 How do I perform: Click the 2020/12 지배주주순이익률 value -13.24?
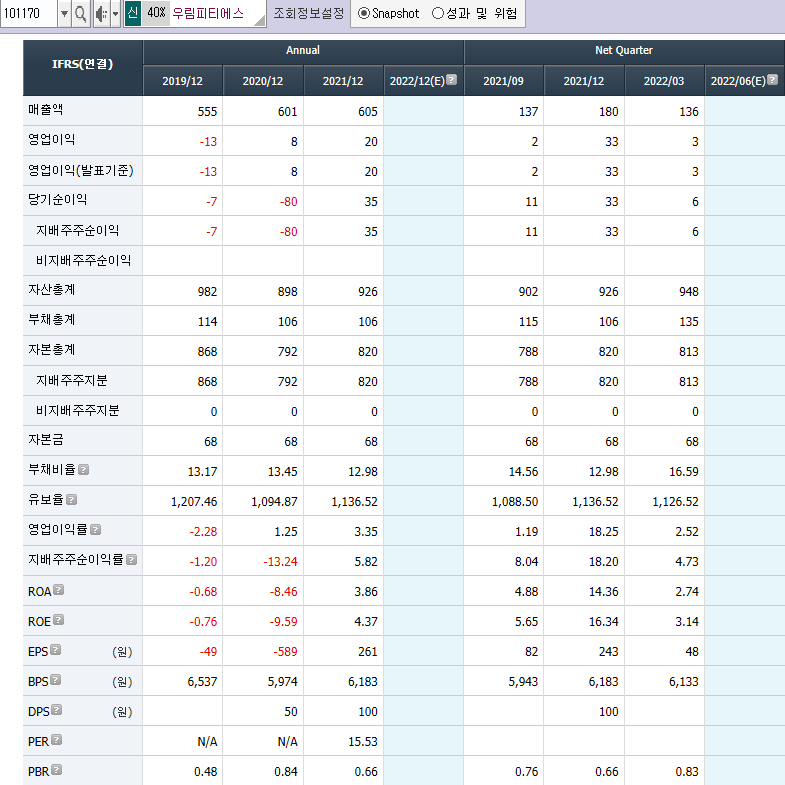point(280,562)
